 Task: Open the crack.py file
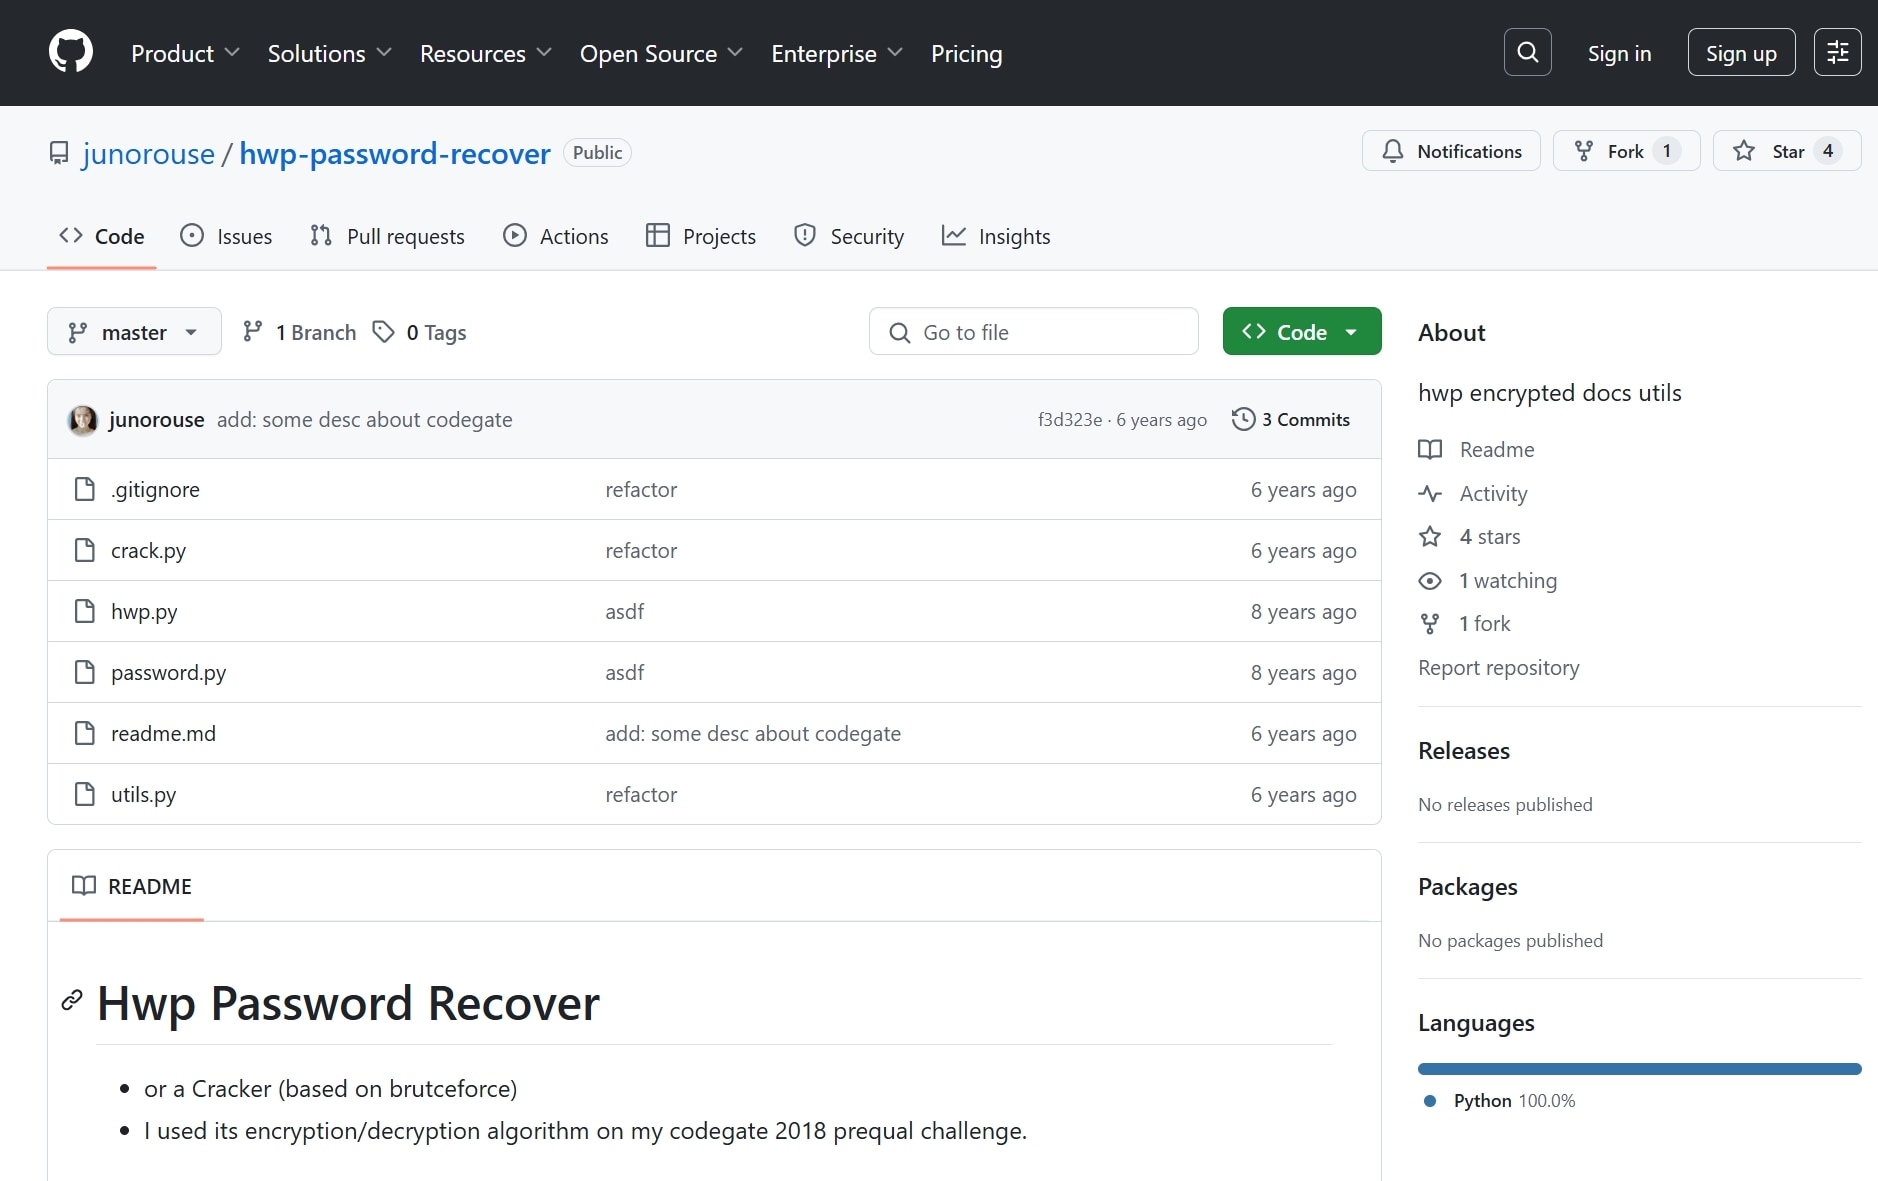point(148,550)
